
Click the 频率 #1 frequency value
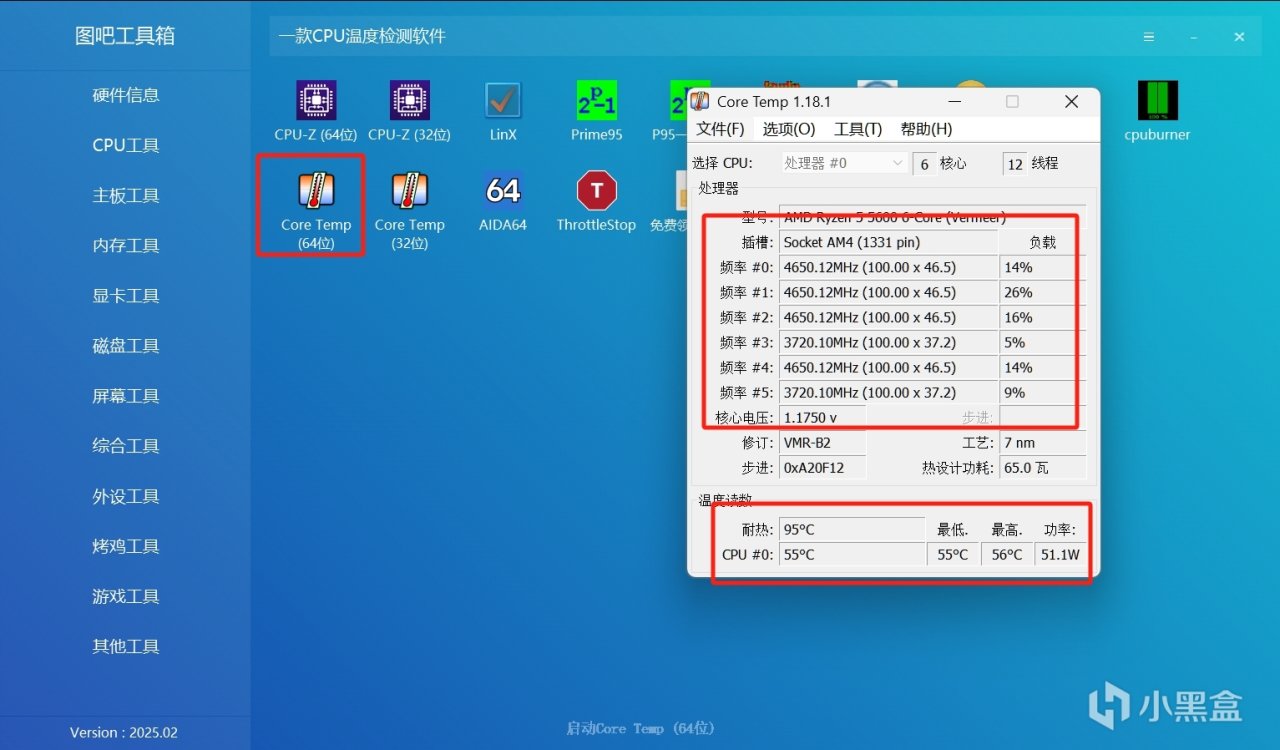888,292
